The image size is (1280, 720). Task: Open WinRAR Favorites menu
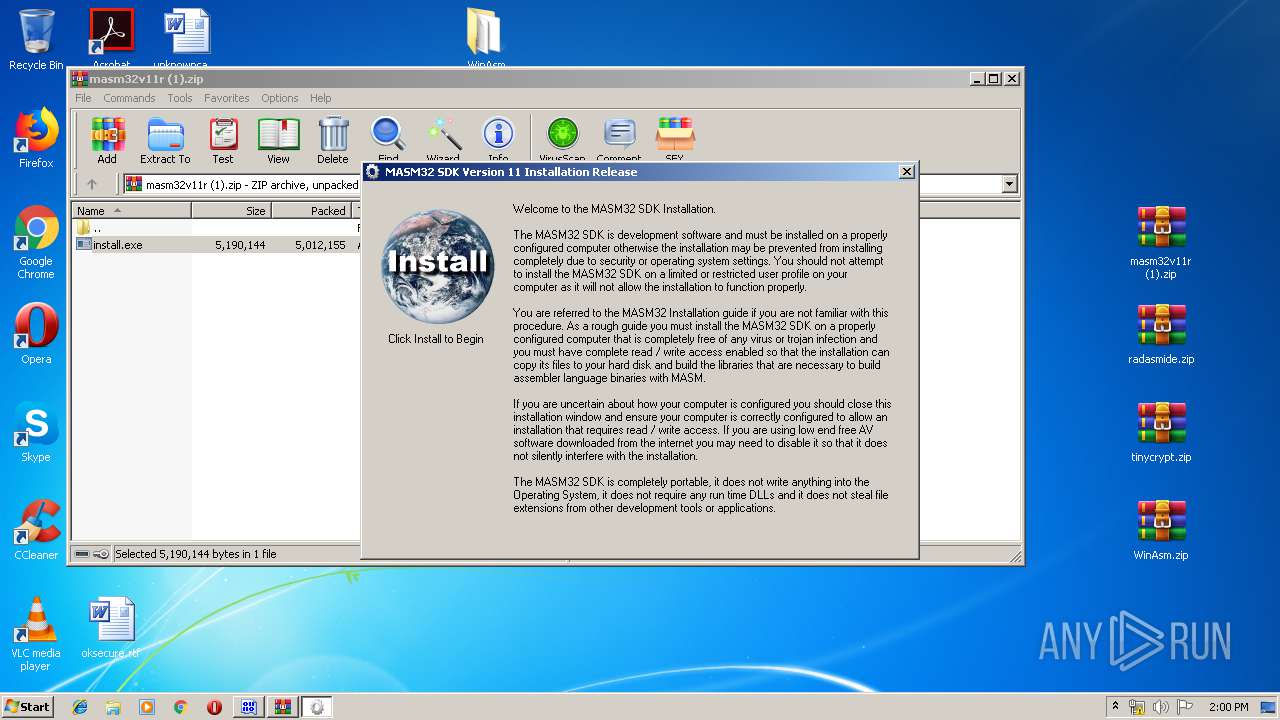(x=227, y=98)
